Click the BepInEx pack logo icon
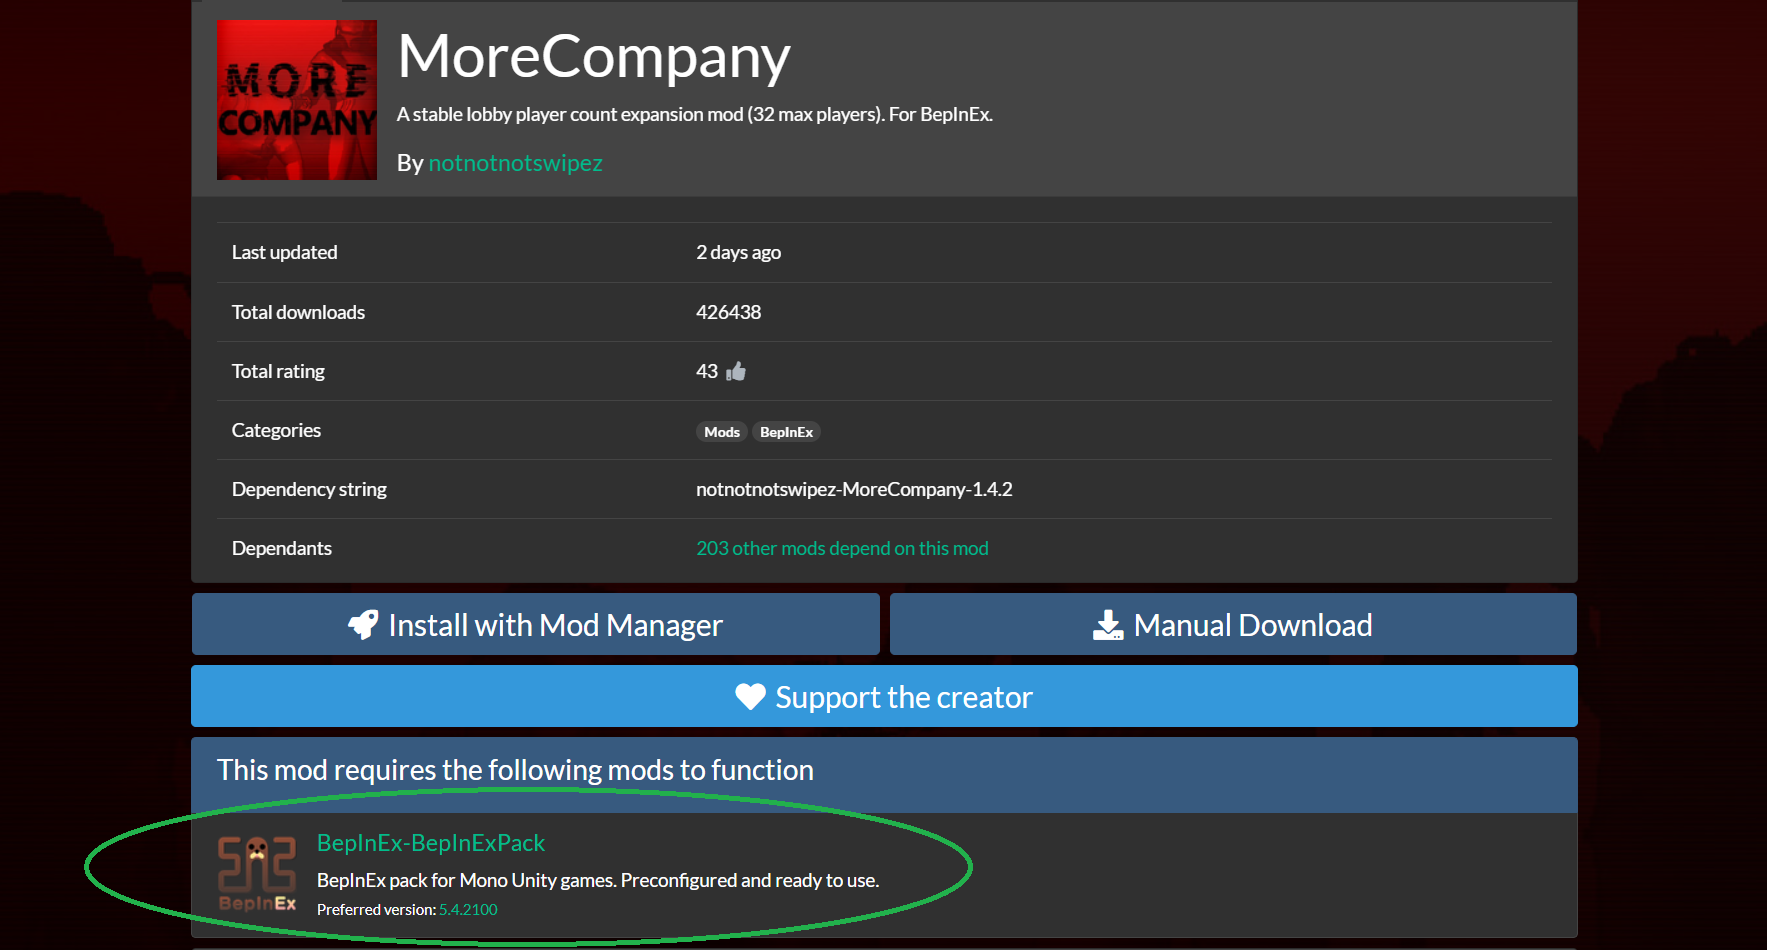 coord(257,874)
